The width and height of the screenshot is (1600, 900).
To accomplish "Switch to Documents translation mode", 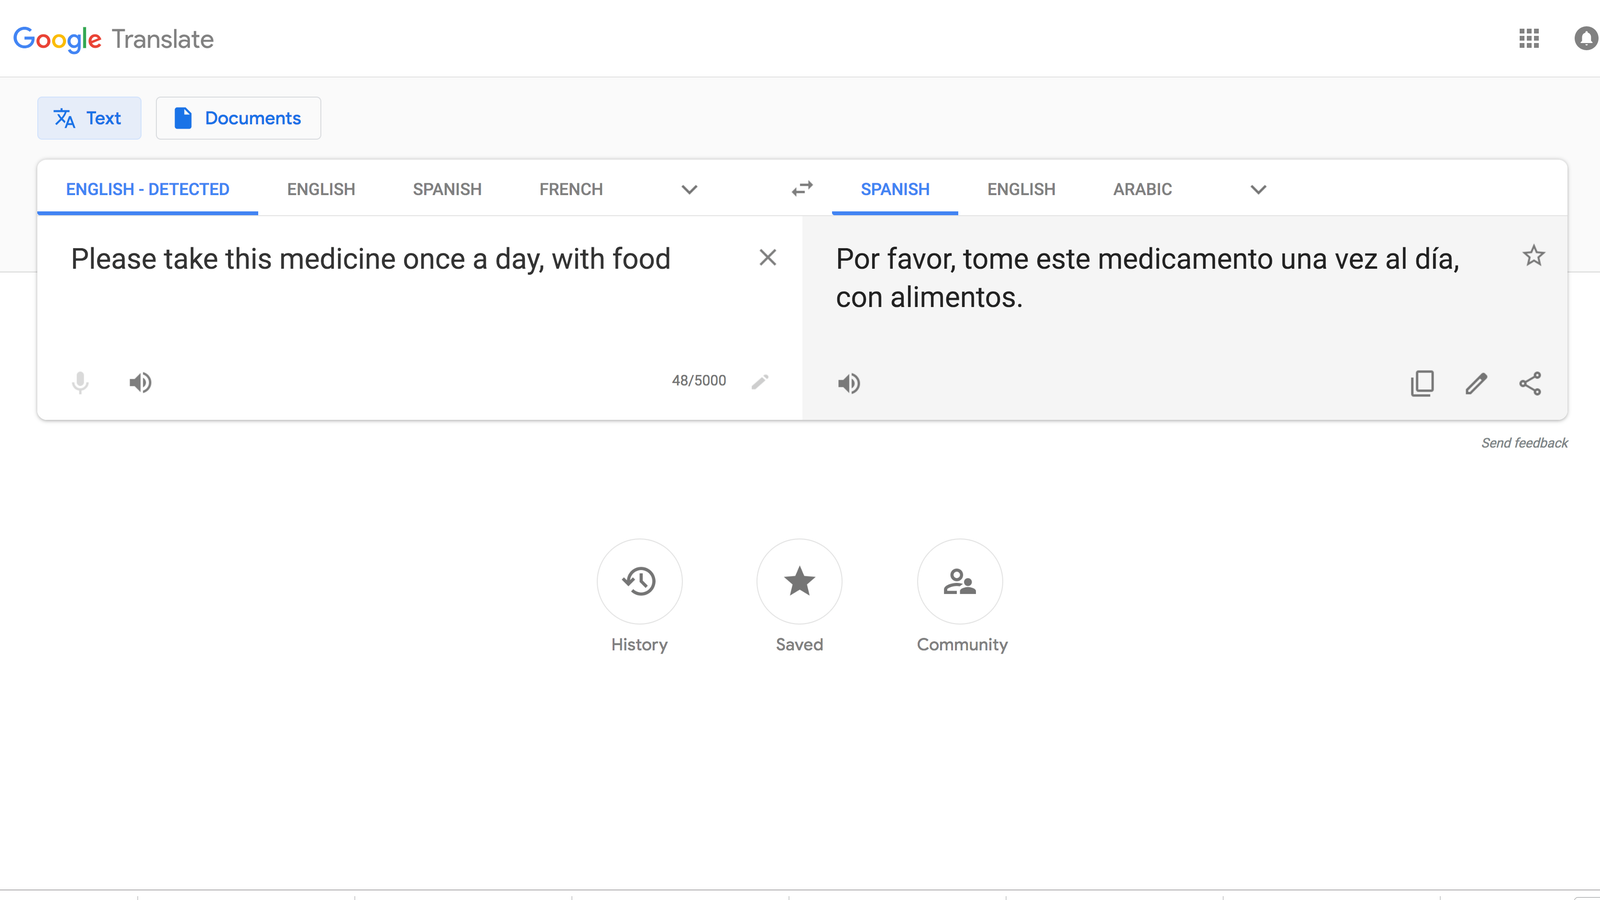I will [x=238, y=118].
